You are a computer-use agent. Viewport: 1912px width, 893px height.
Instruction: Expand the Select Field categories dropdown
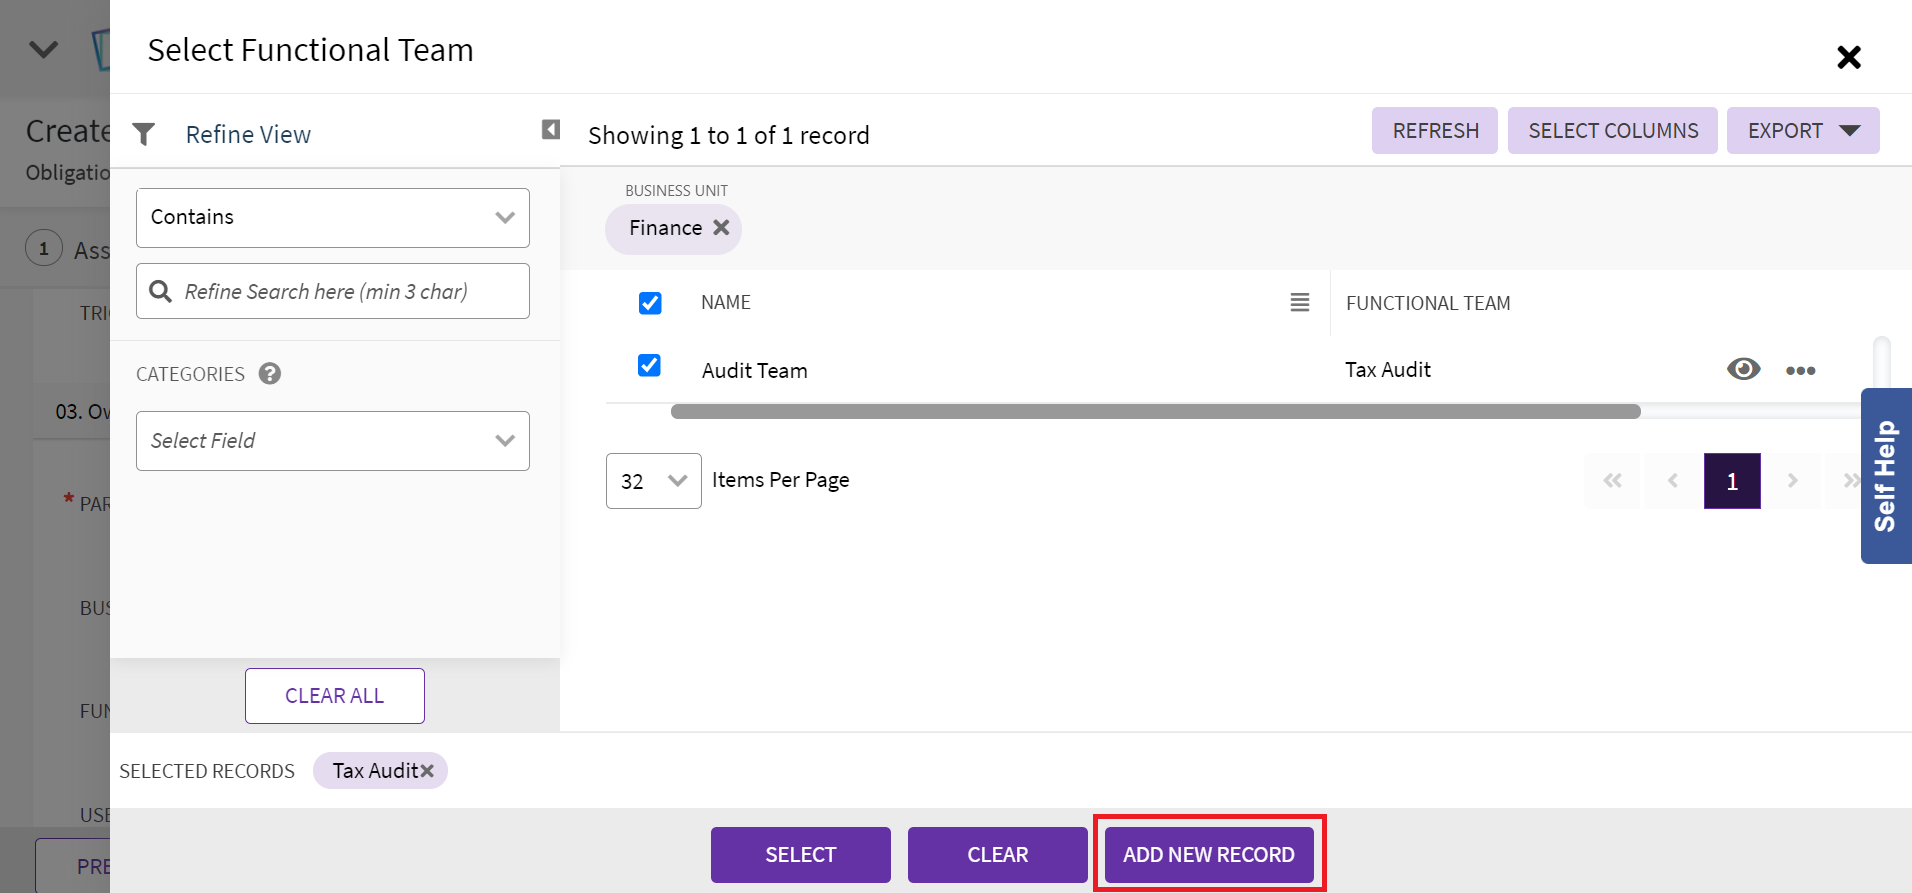coord(332,441)
